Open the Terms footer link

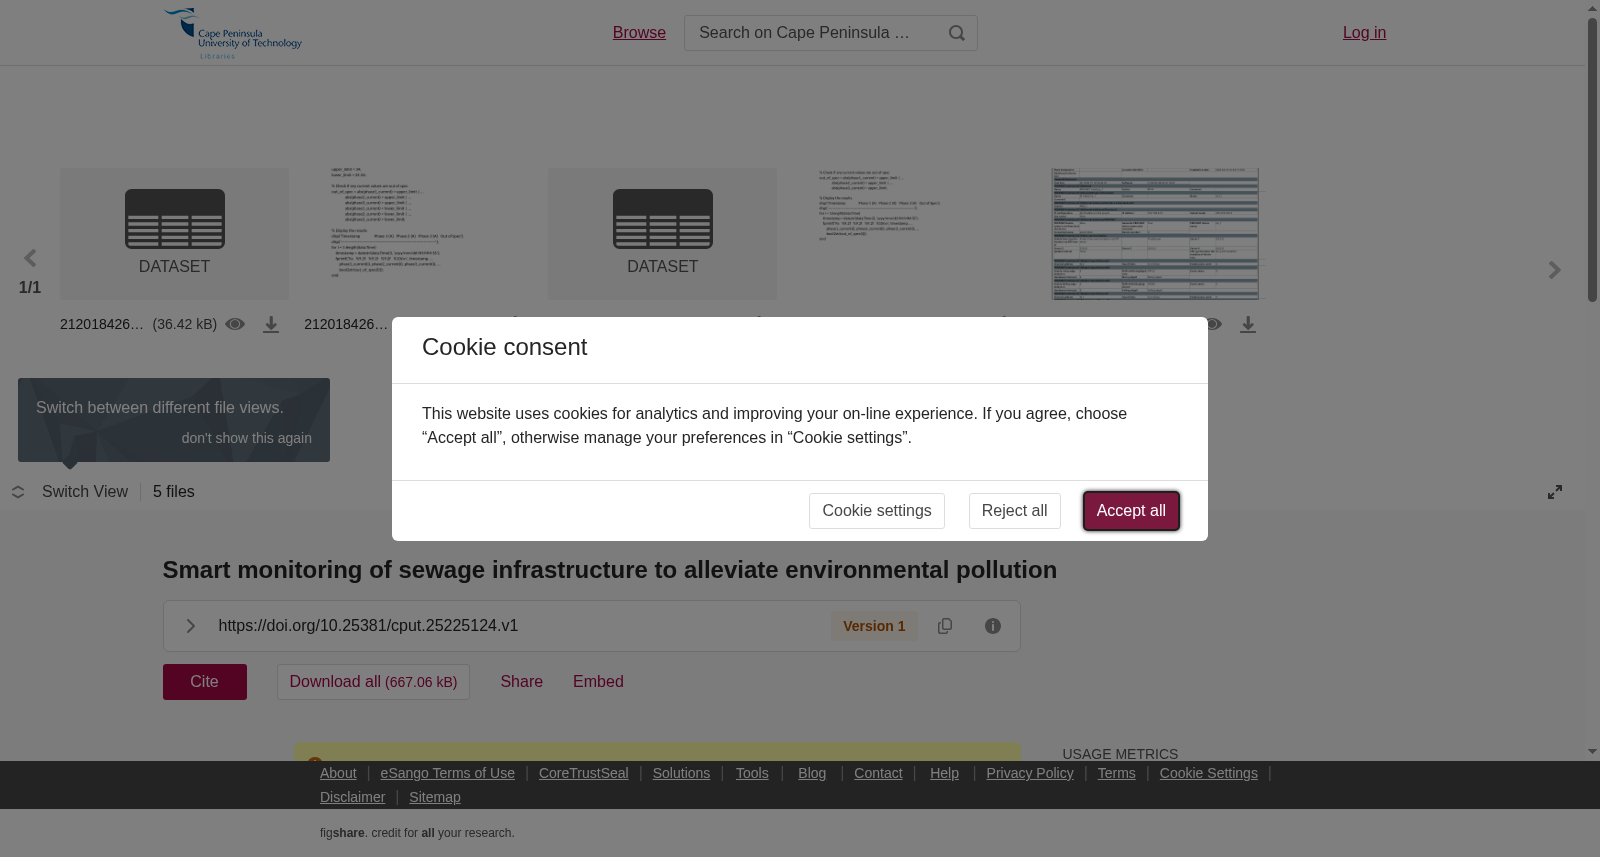(x=1116, y=773)
